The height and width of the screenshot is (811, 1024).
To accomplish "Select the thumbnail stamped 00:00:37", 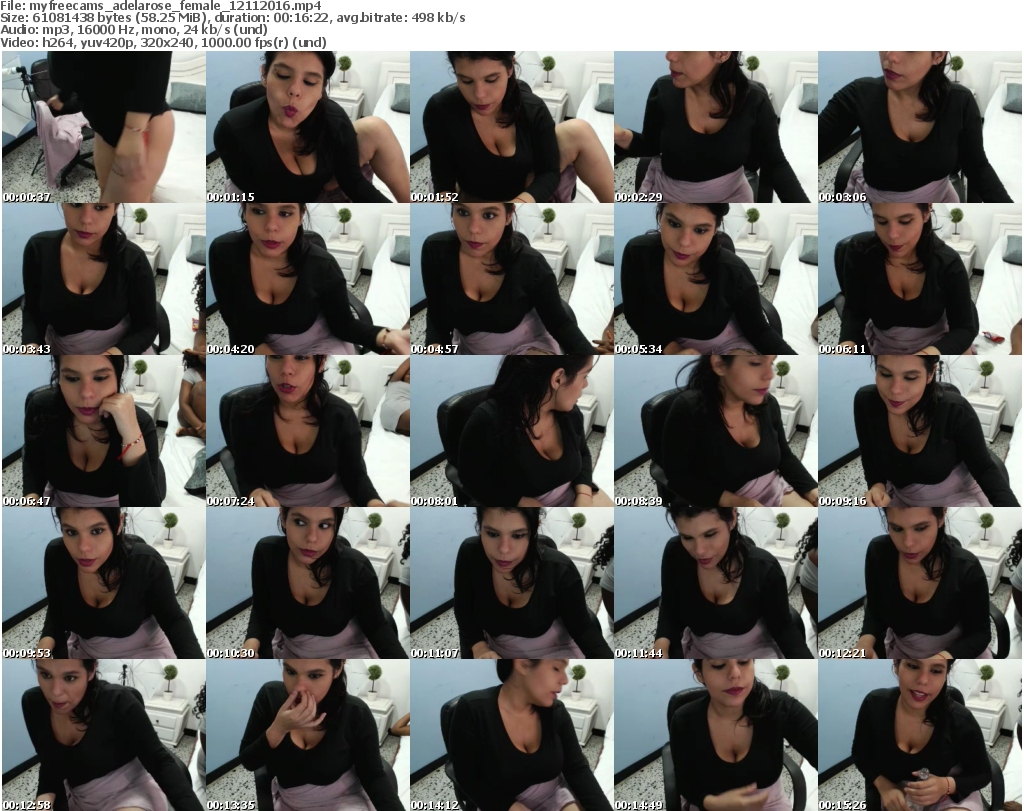I will coord(104,127).
